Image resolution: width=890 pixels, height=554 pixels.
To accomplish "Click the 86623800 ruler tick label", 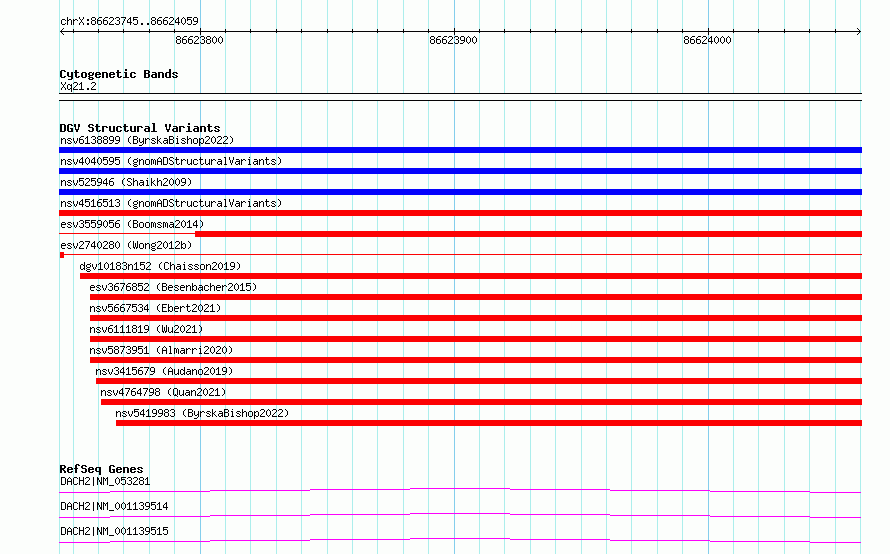I will [x=199, y=40].
